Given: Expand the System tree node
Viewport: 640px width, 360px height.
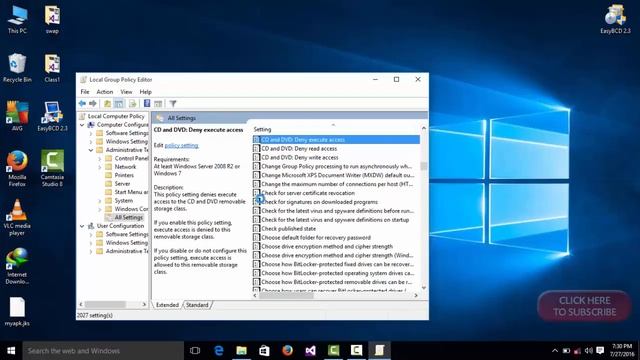Looking at the screenshot, I should pos(100,201).
